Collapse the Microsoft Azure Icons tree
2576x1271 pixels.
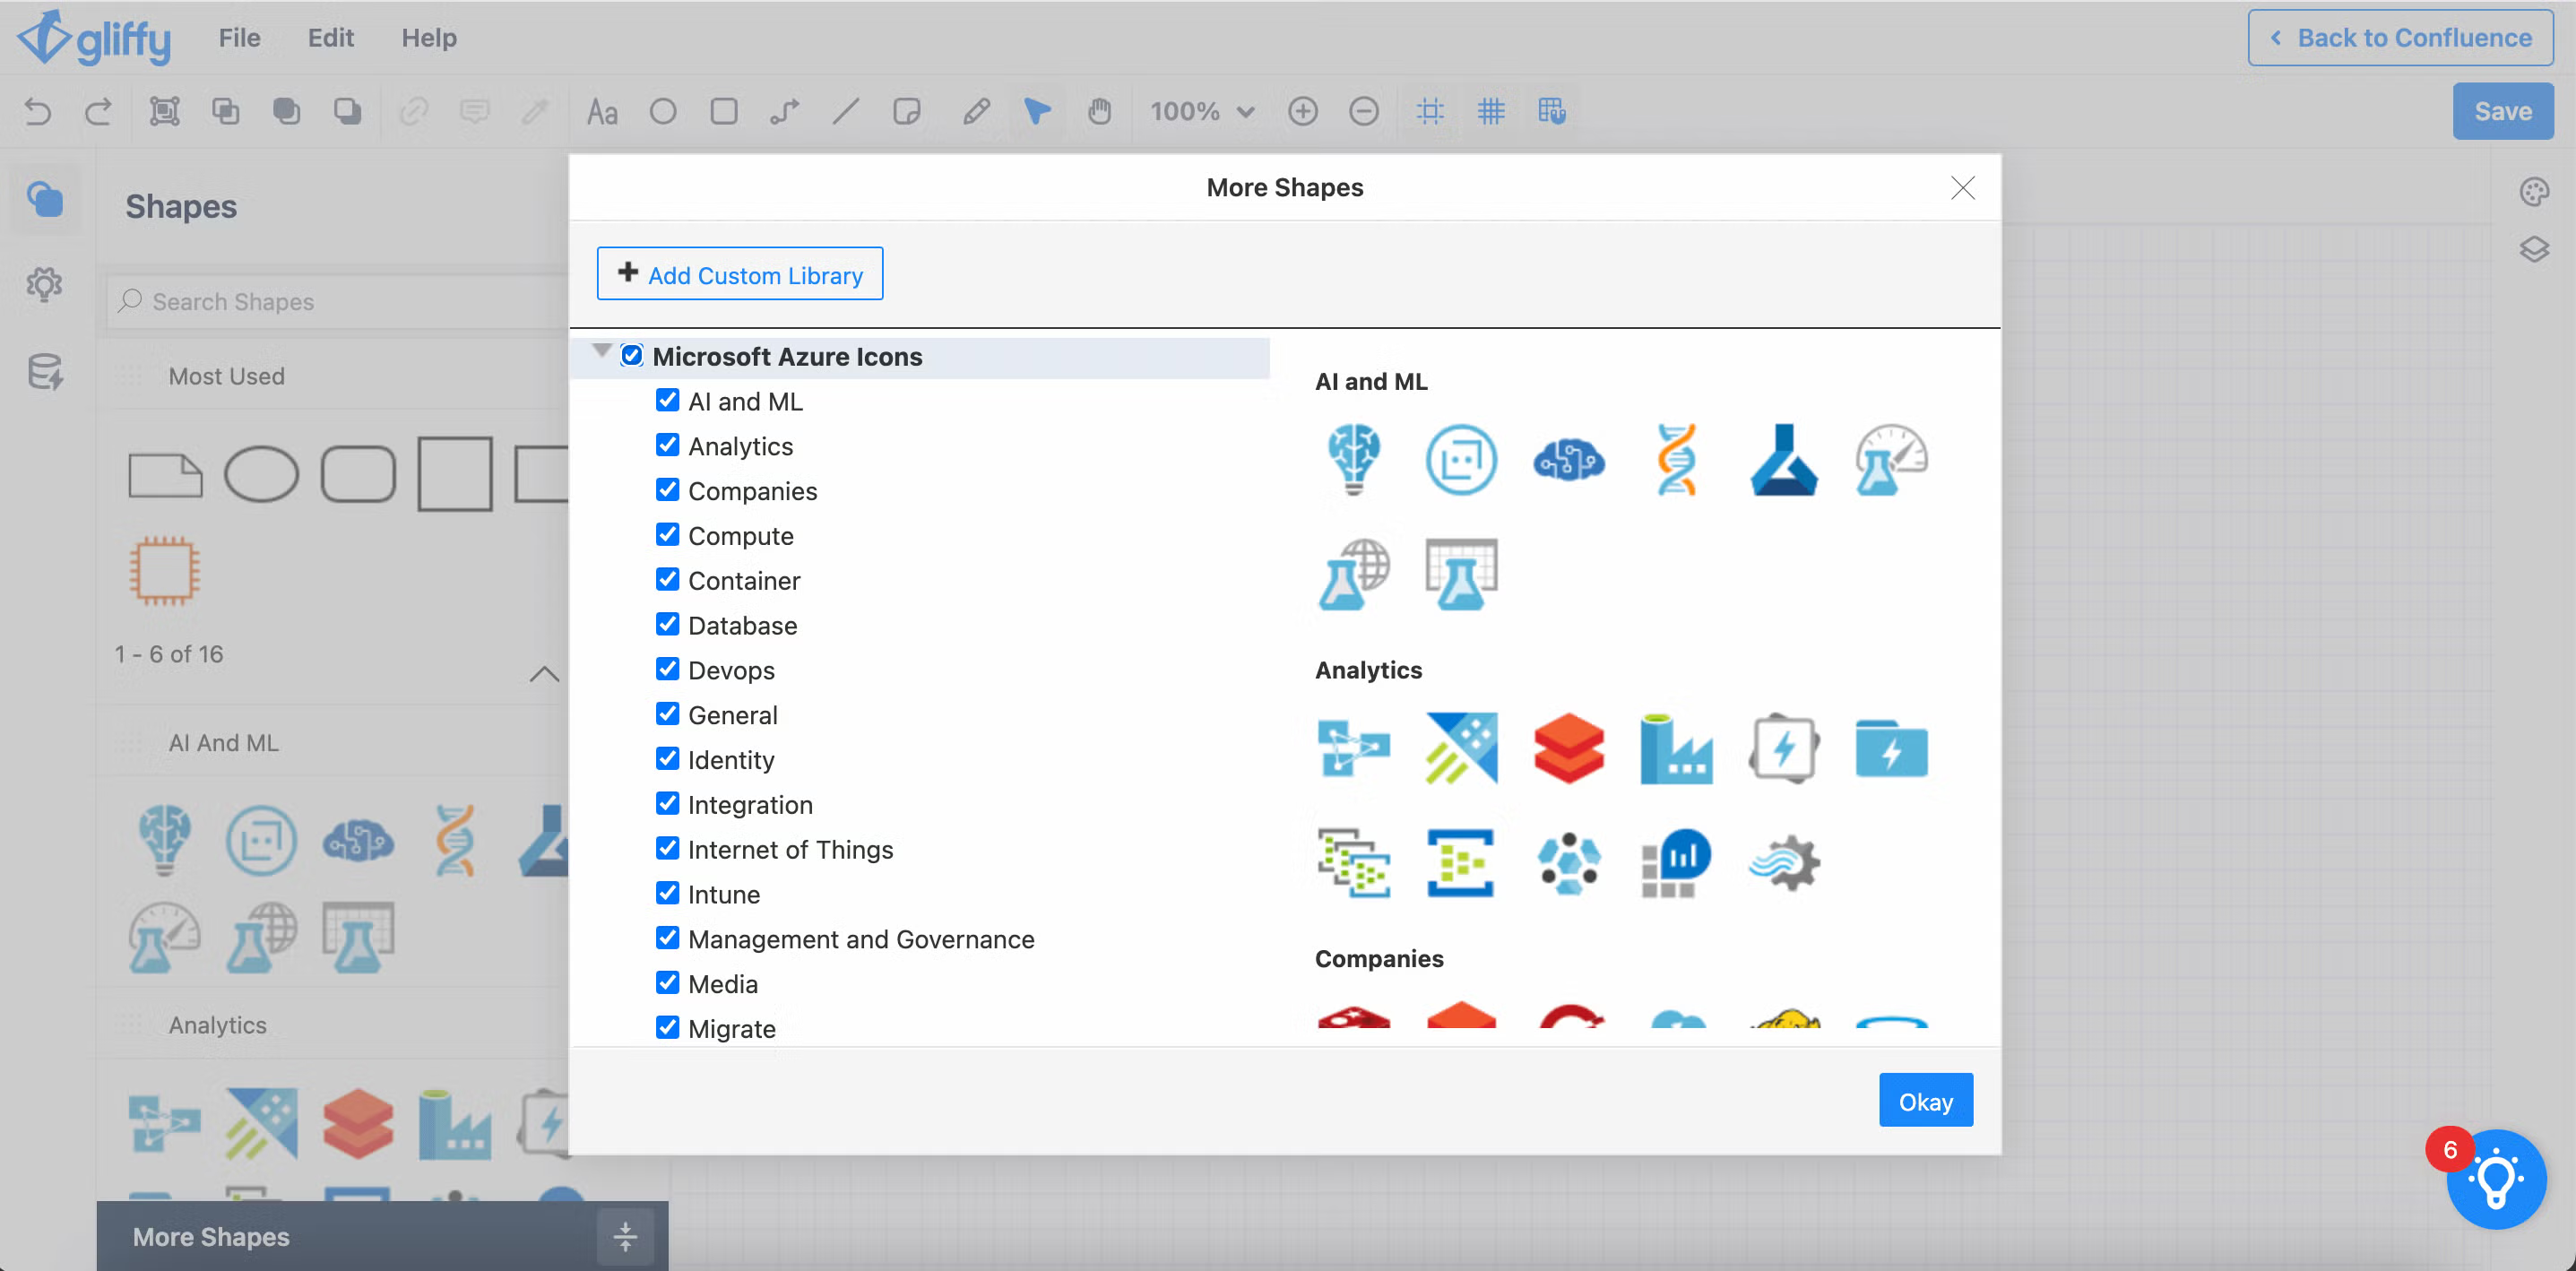pyautogui.click(x=601, y=351)
